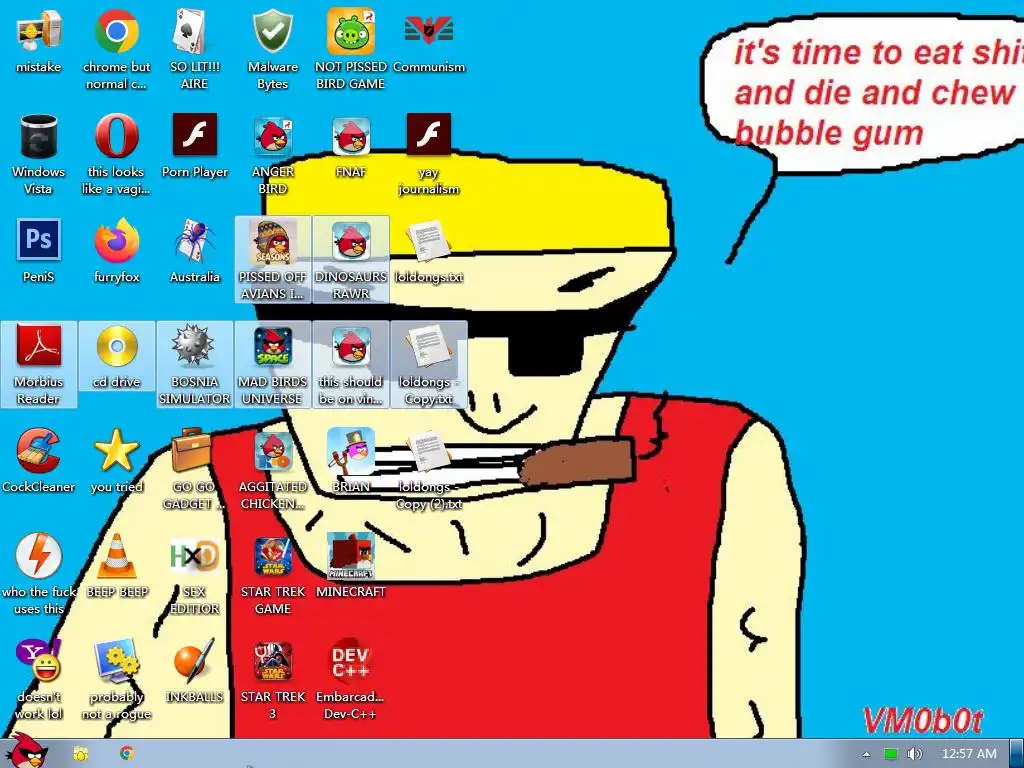Click the Angry Bird Start button
Image resolution: width=1024 pixels, height=768 pixels.
pos(27,751)
